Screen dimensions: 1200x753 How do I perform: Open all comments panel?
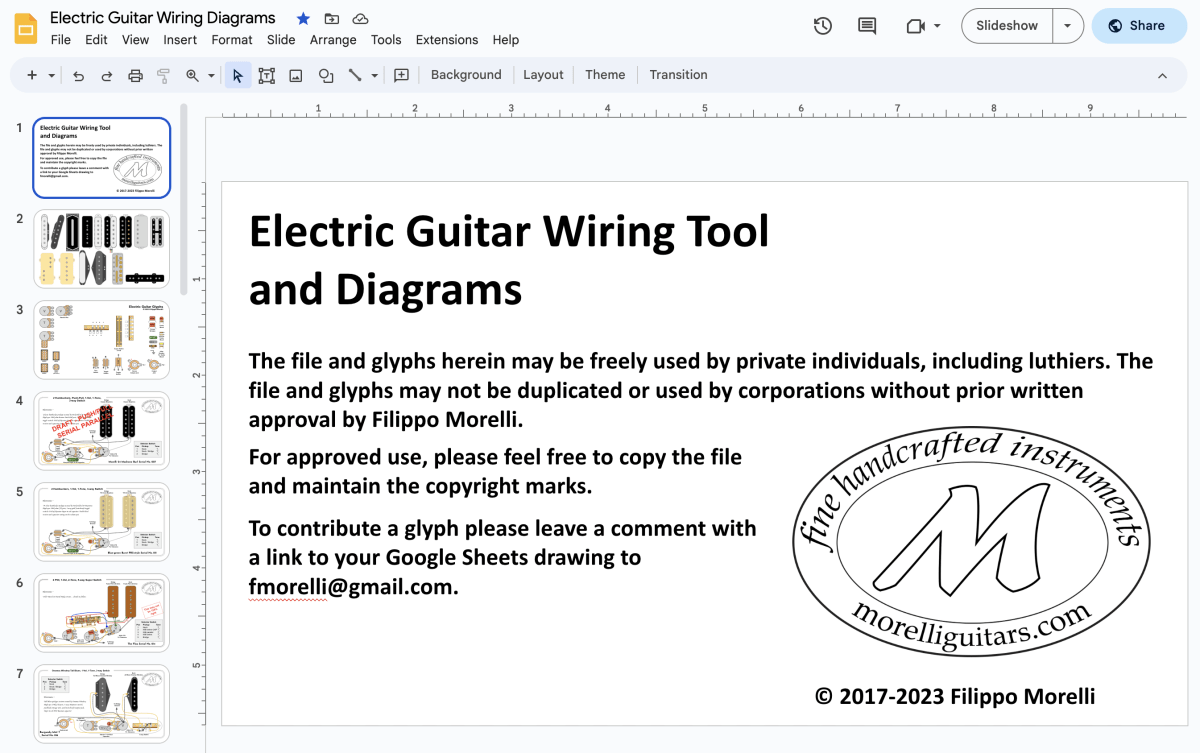tap(866, 25)
